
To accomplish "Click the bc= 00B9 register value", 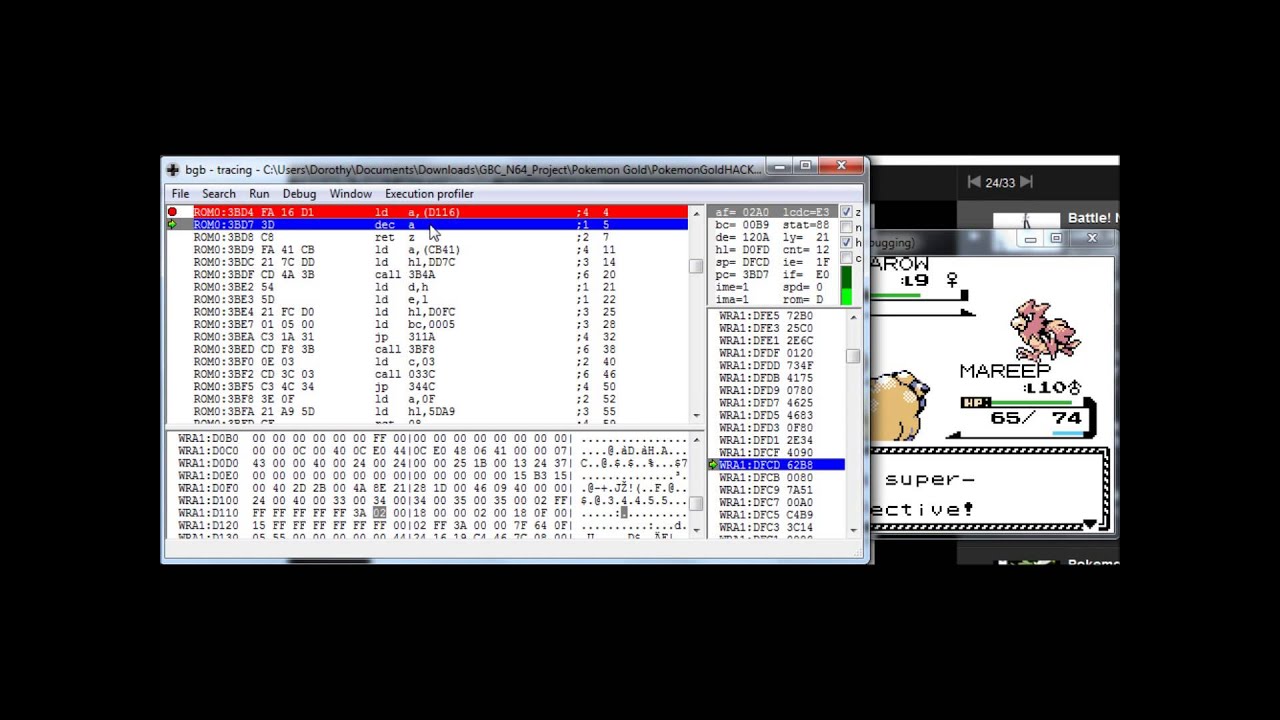I will pyautogui.click(x=742, y=225).
